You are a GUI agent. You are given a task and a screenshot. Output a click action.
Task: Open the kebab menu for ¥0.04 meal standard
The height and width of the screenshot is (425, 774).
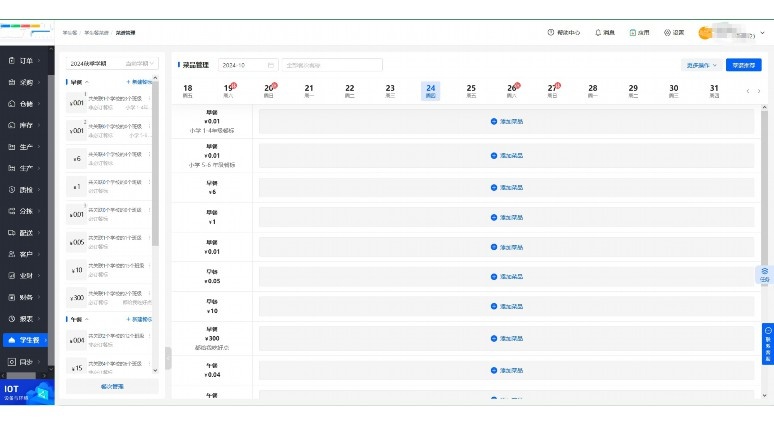pyautogui.click(x=150, y=336)
